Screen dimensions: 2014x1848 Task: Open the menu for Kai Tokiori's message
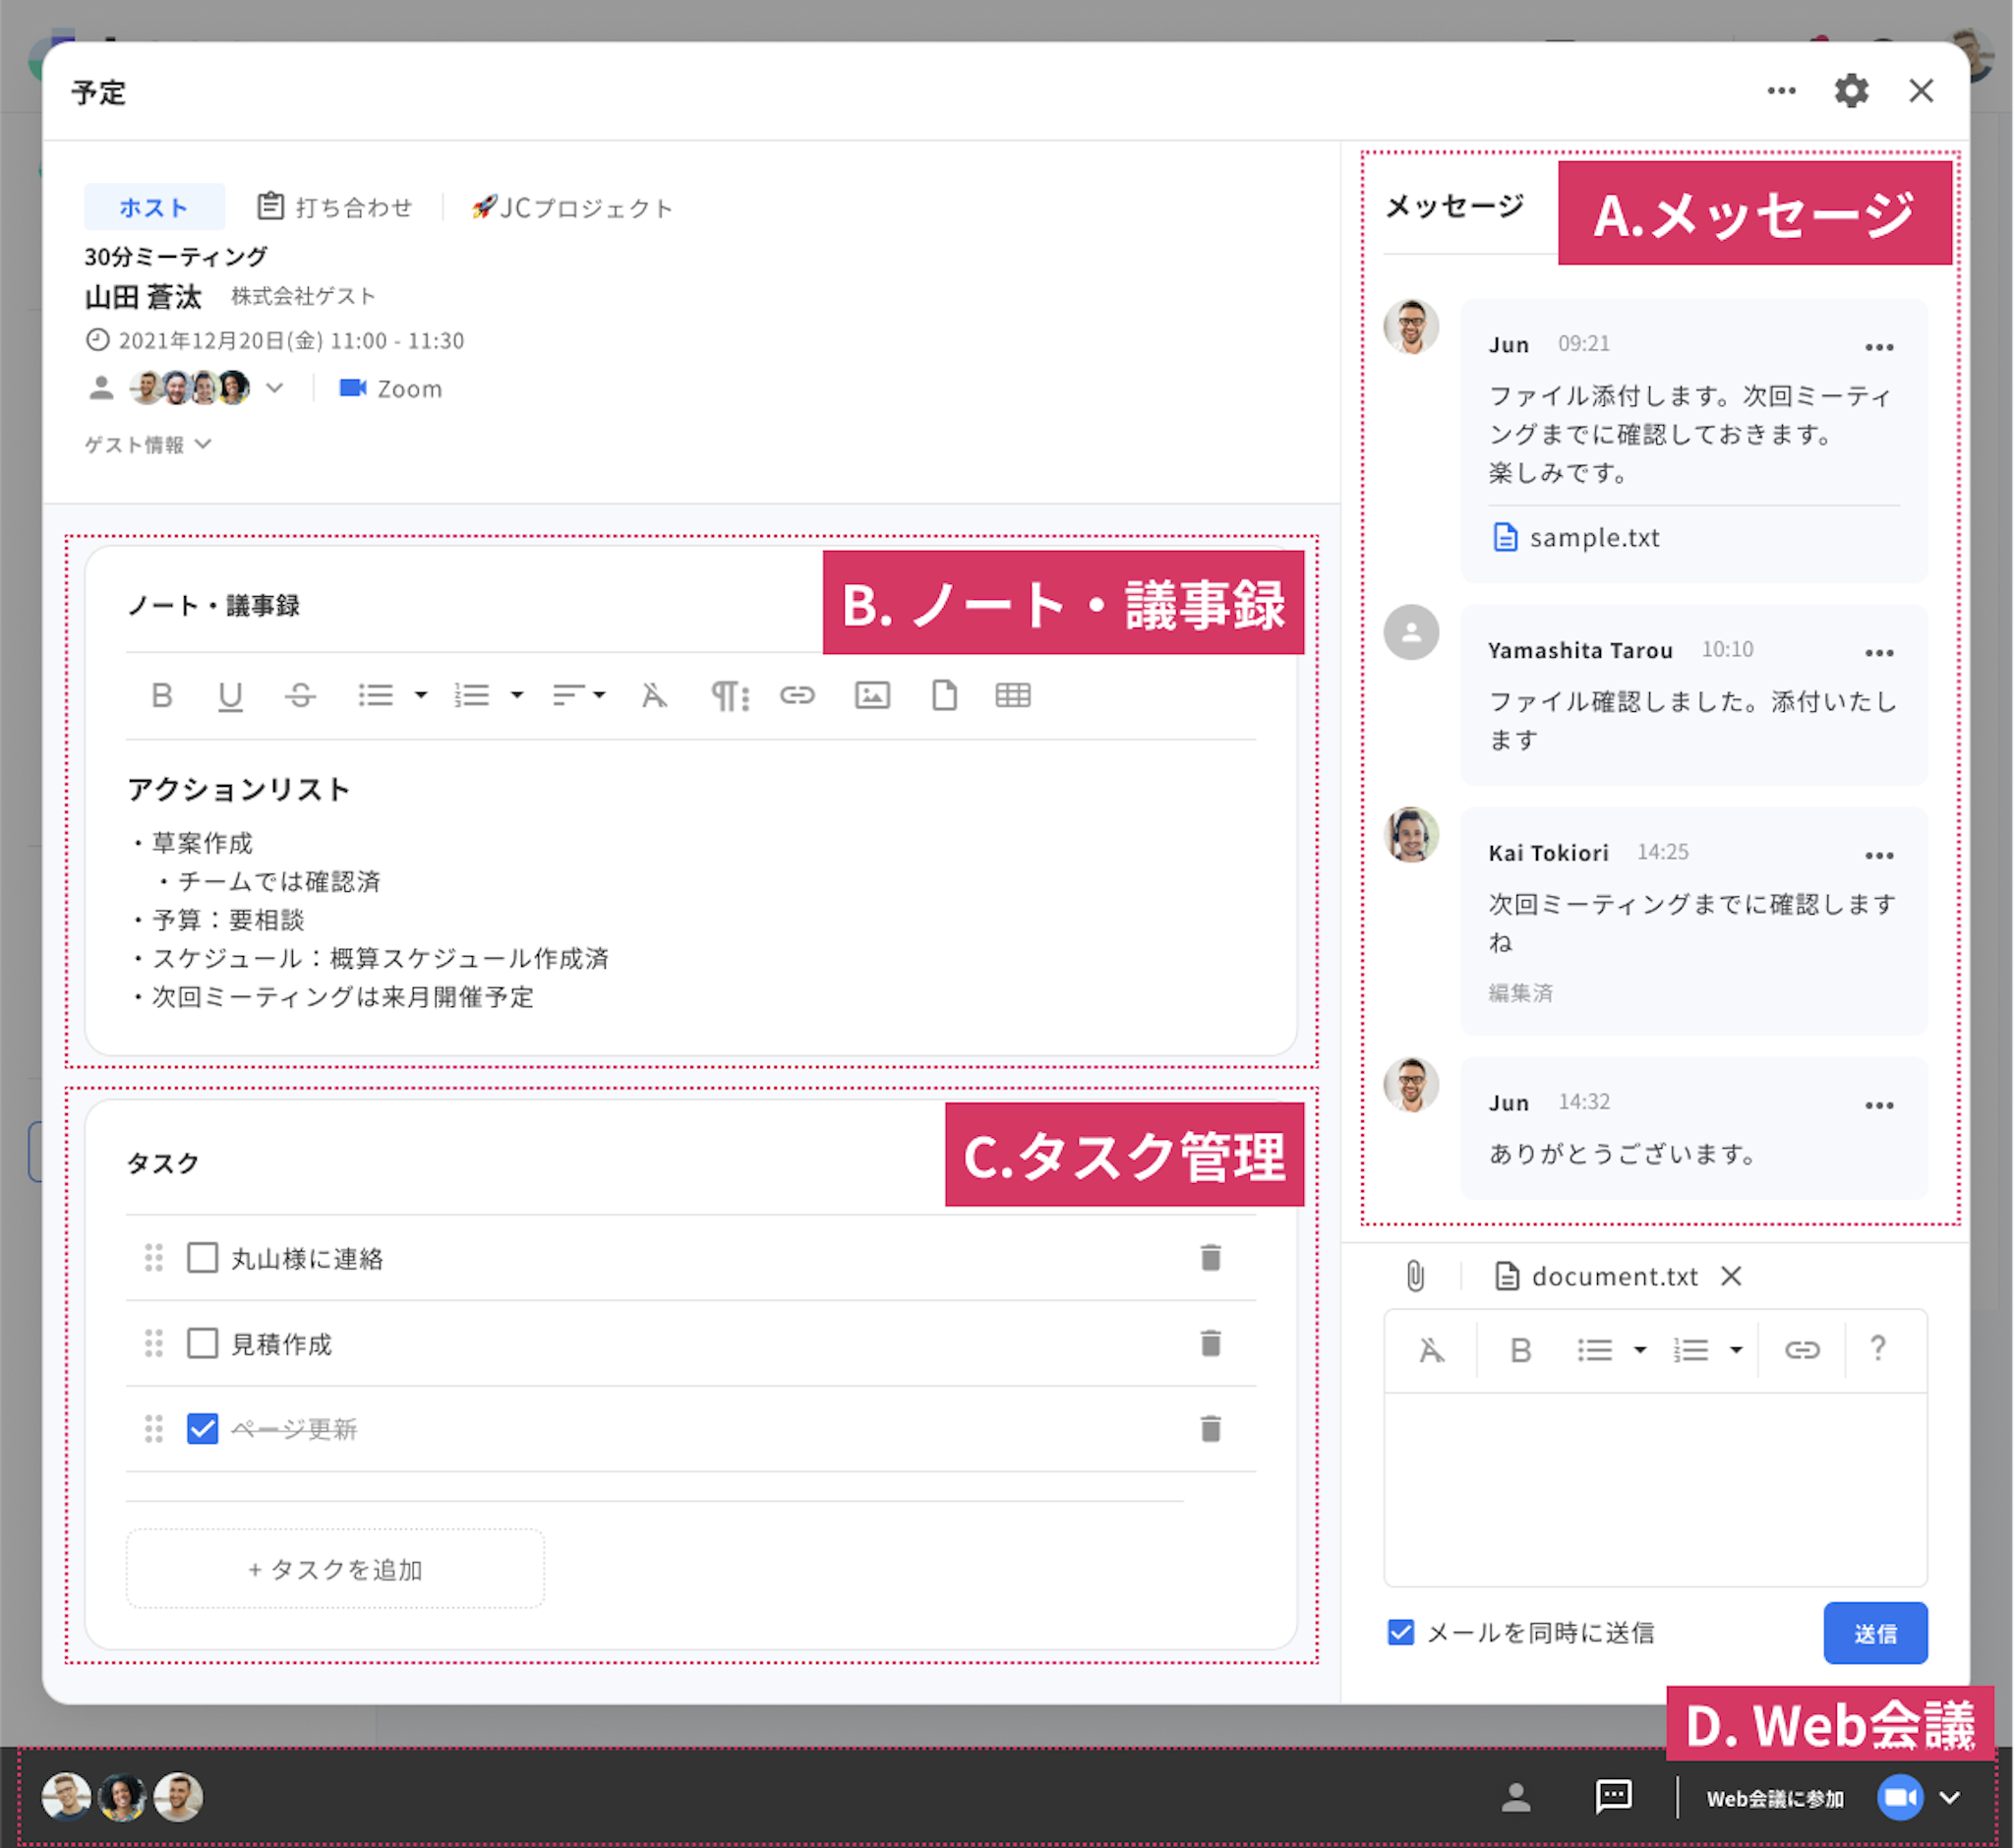[1879, 855]
